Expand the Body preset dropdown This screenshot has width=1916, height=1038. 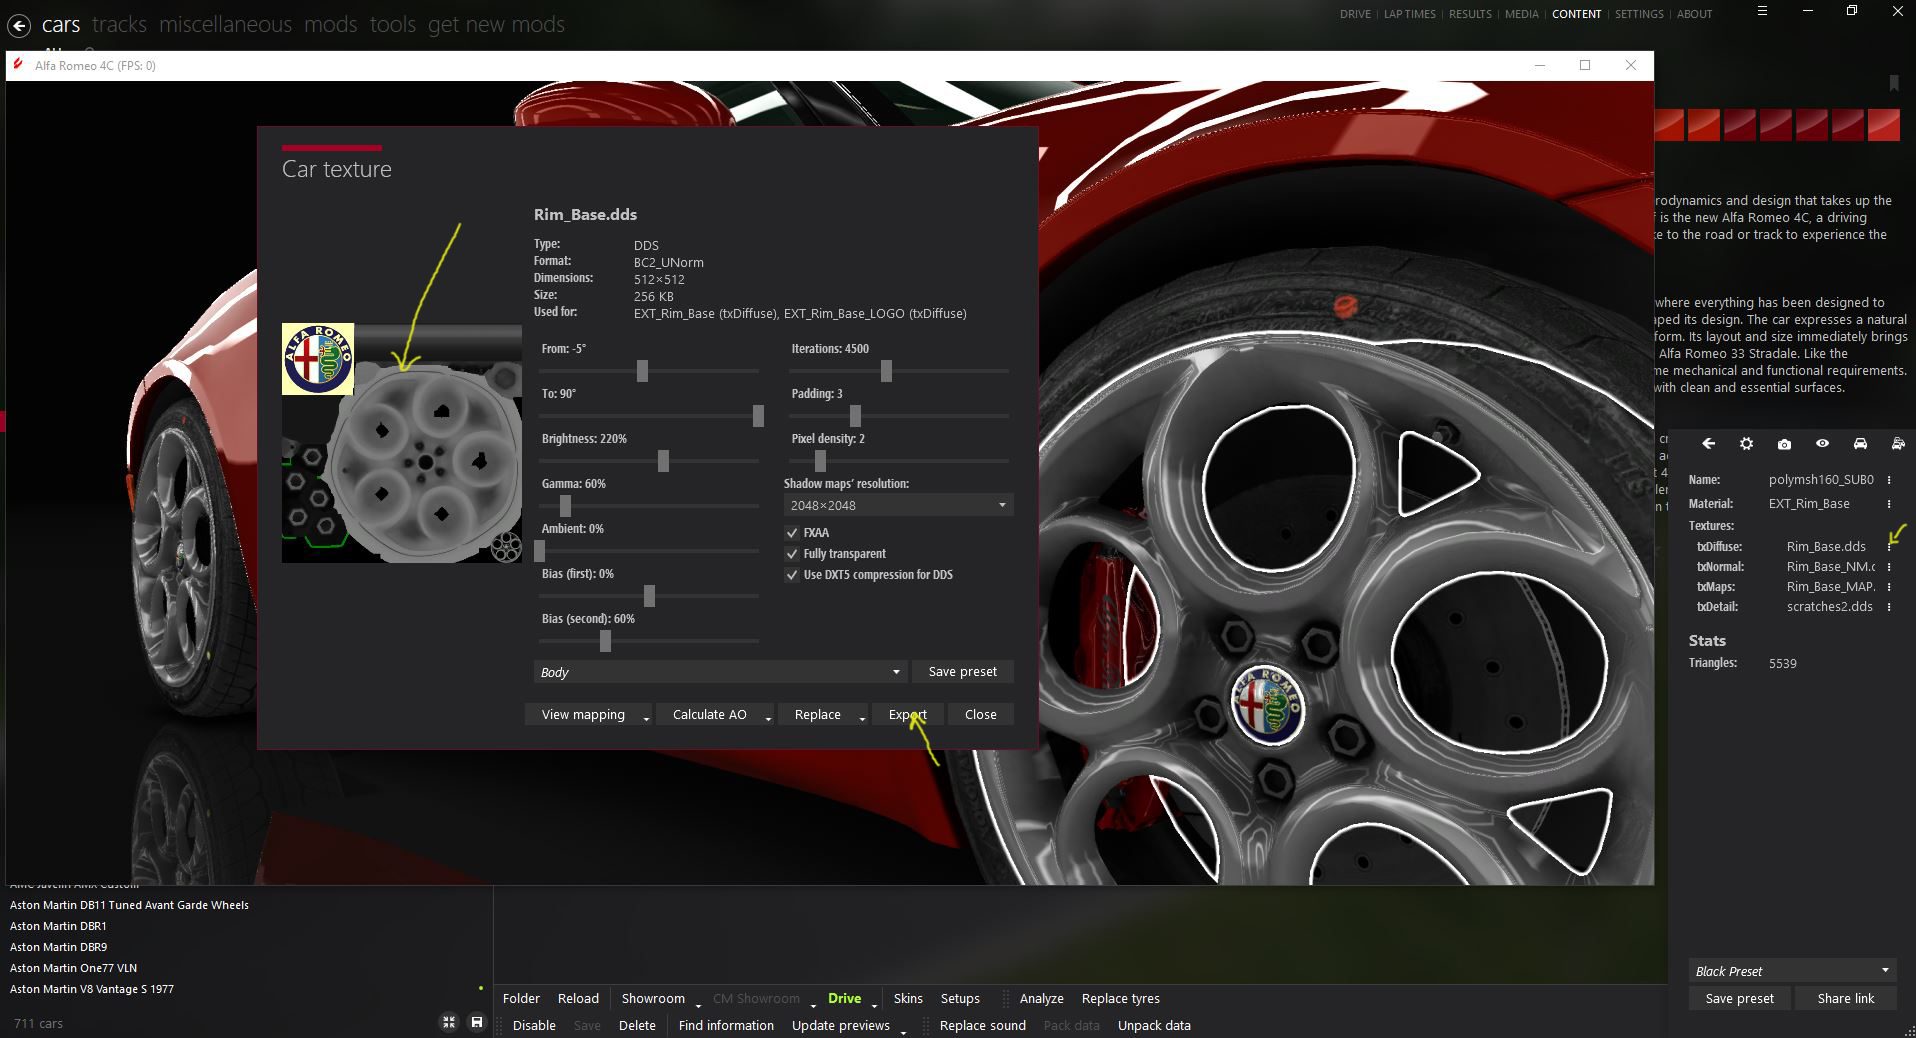[x=719, y=672]
